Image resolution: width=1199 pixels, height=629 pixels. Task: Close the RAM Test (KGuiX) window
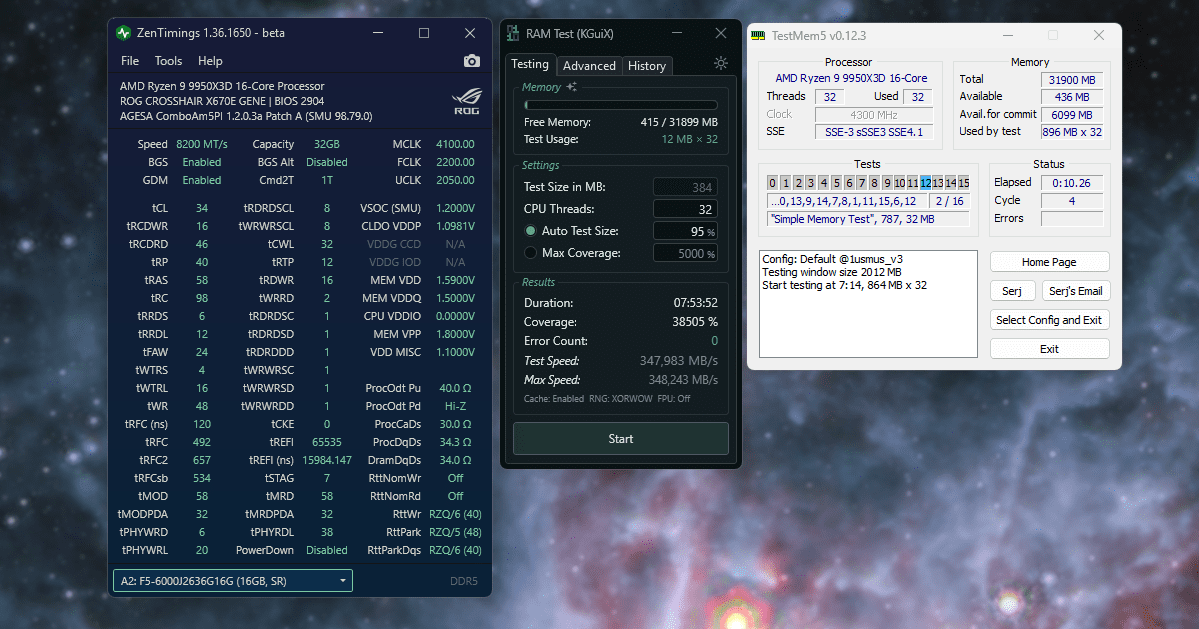(720, 34)
